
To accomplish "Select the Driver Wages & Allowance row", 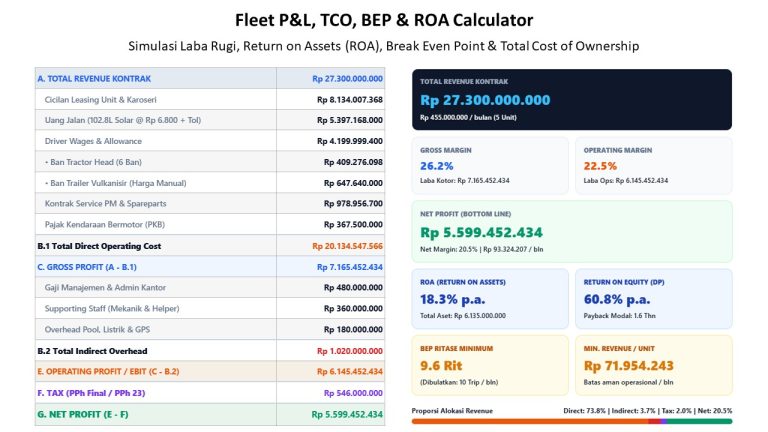I will tap(210, 141).
